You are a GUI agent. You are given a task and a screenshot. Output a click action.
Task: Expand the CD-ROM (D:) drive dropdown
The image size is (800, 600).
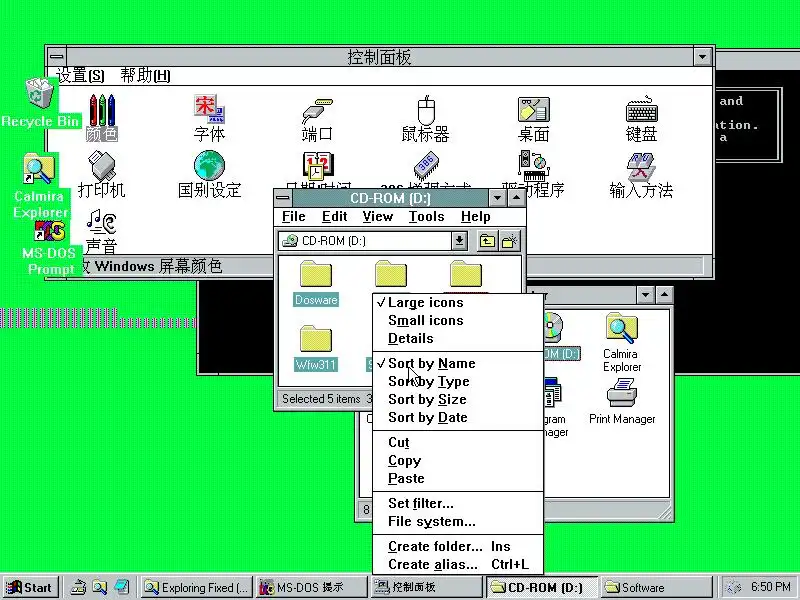pyautogui.click(x=459, y=241)
